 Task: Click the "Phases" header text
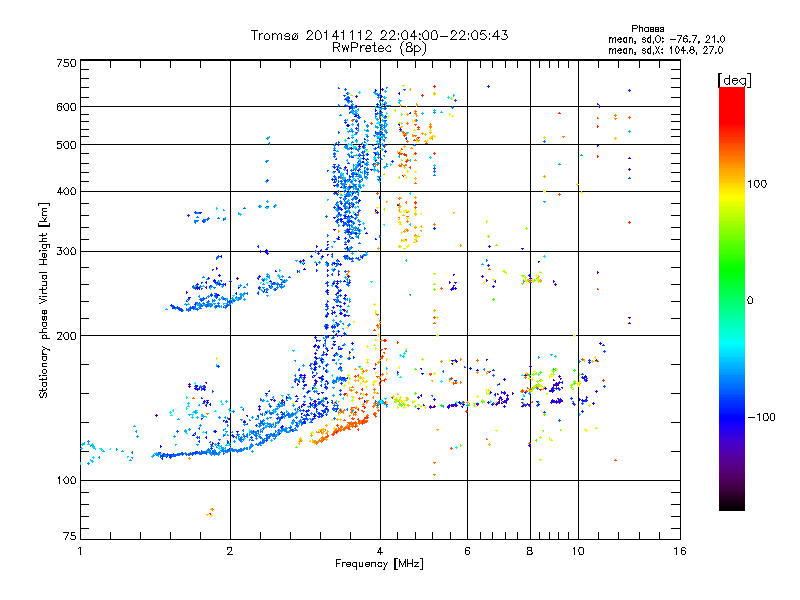coord(647,29)
